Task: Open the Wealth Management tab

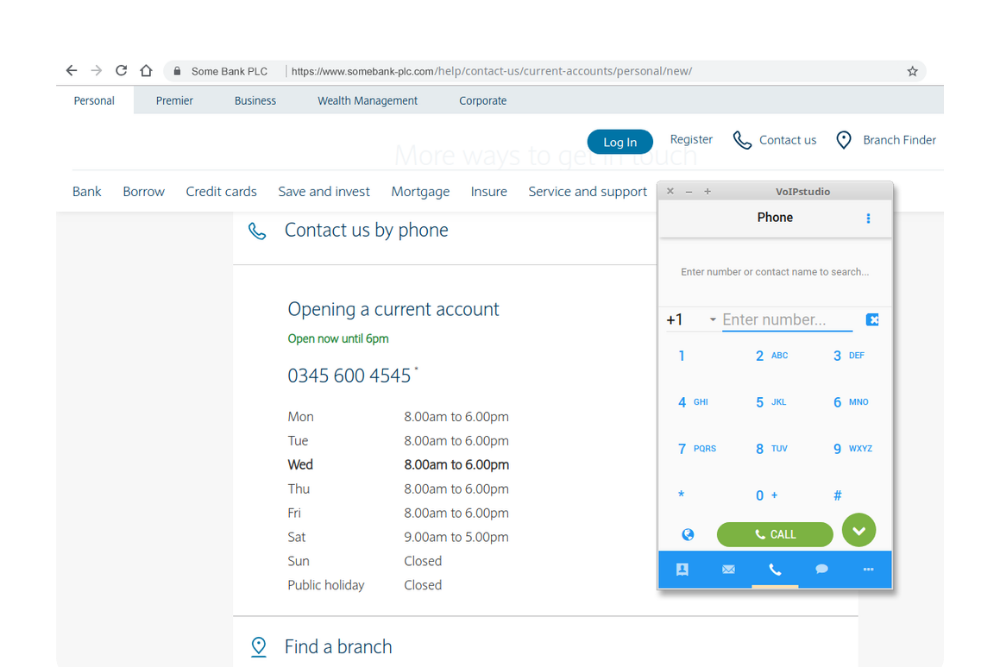Action: [367, 101]
